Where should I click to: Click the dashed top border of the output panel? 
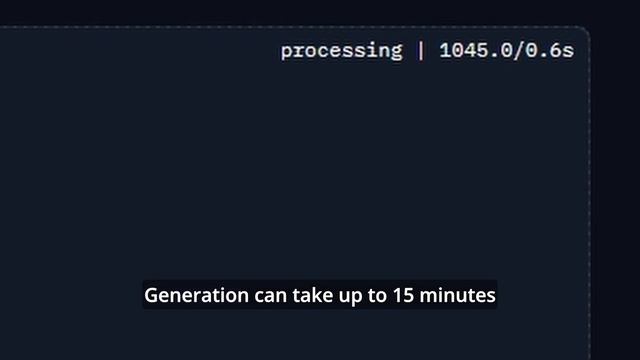[294, 27]
